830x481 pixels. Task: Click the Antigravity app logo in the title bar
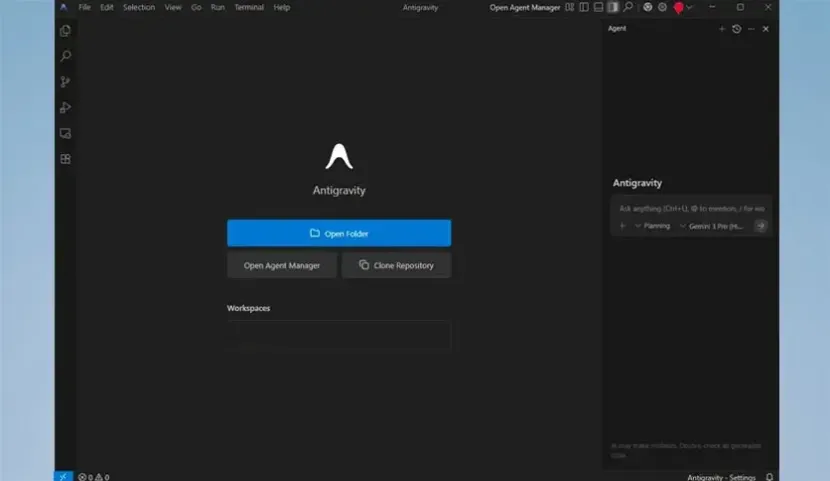click(64, 7)
